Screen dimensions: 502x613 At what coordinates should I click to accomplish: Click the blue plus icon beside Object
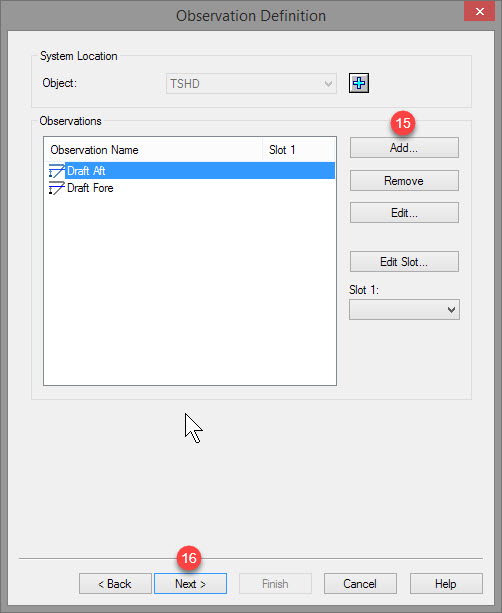(359, 83)
